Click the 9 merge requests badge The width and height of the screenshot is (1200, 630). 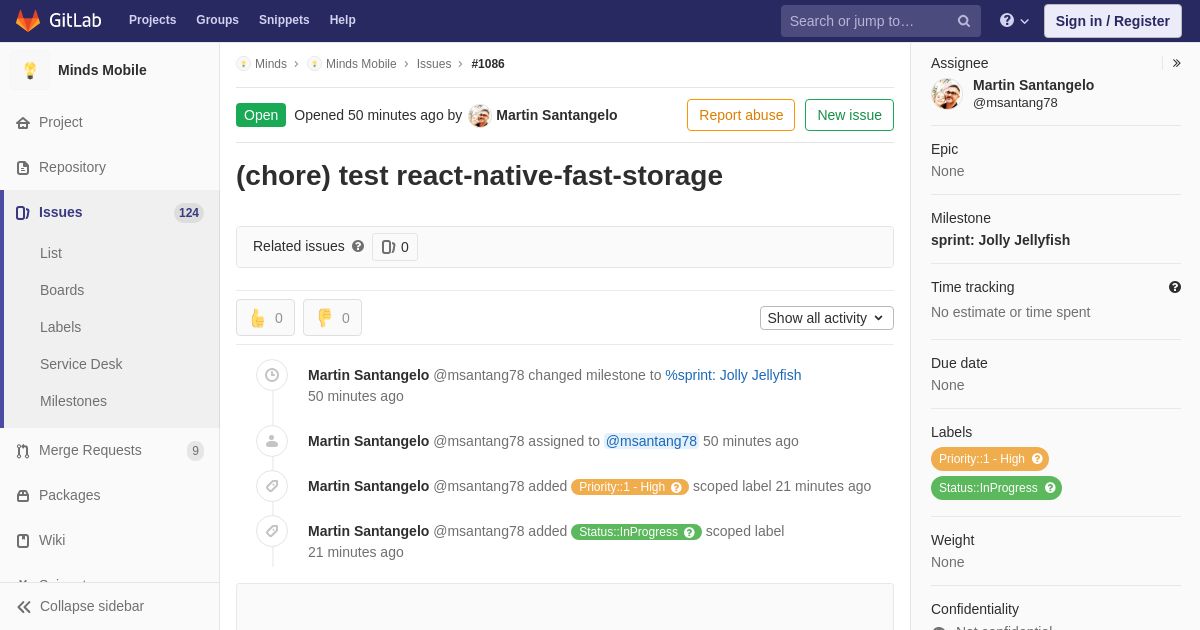(x=195, y=451)
